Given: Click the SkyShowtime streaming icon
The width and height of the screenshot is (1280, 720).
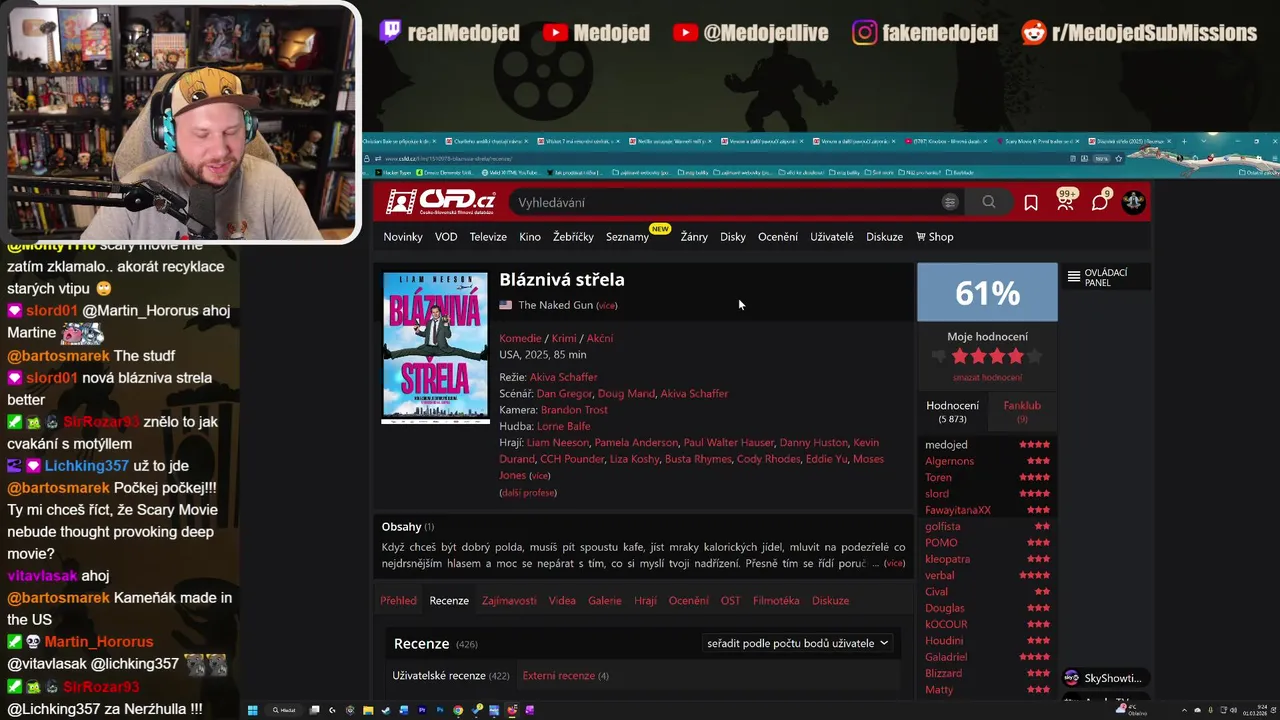Looking at the screenshot, I should coord(1072,678).
